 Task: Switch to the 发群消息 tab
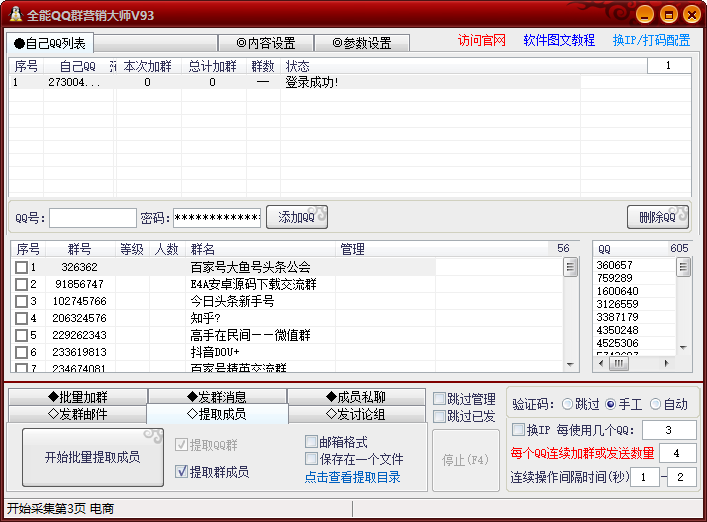pos(217,397)
